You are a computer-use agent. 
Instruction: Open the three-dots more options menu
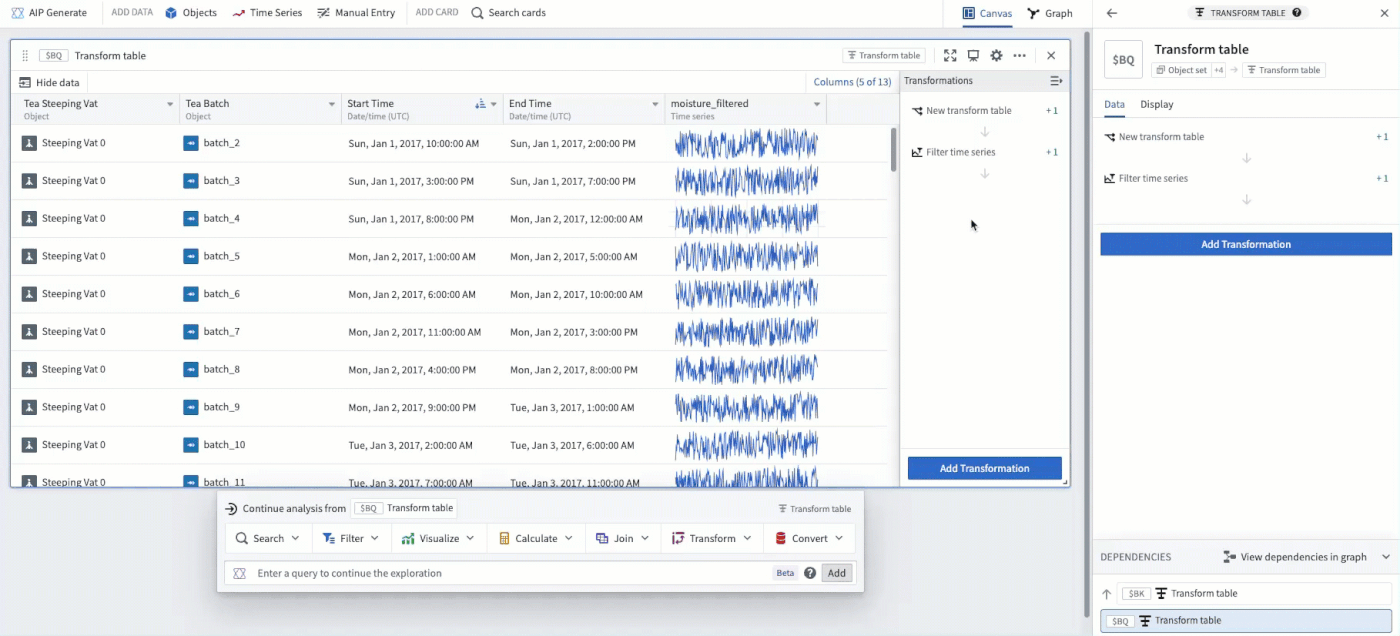(1019, 56)
